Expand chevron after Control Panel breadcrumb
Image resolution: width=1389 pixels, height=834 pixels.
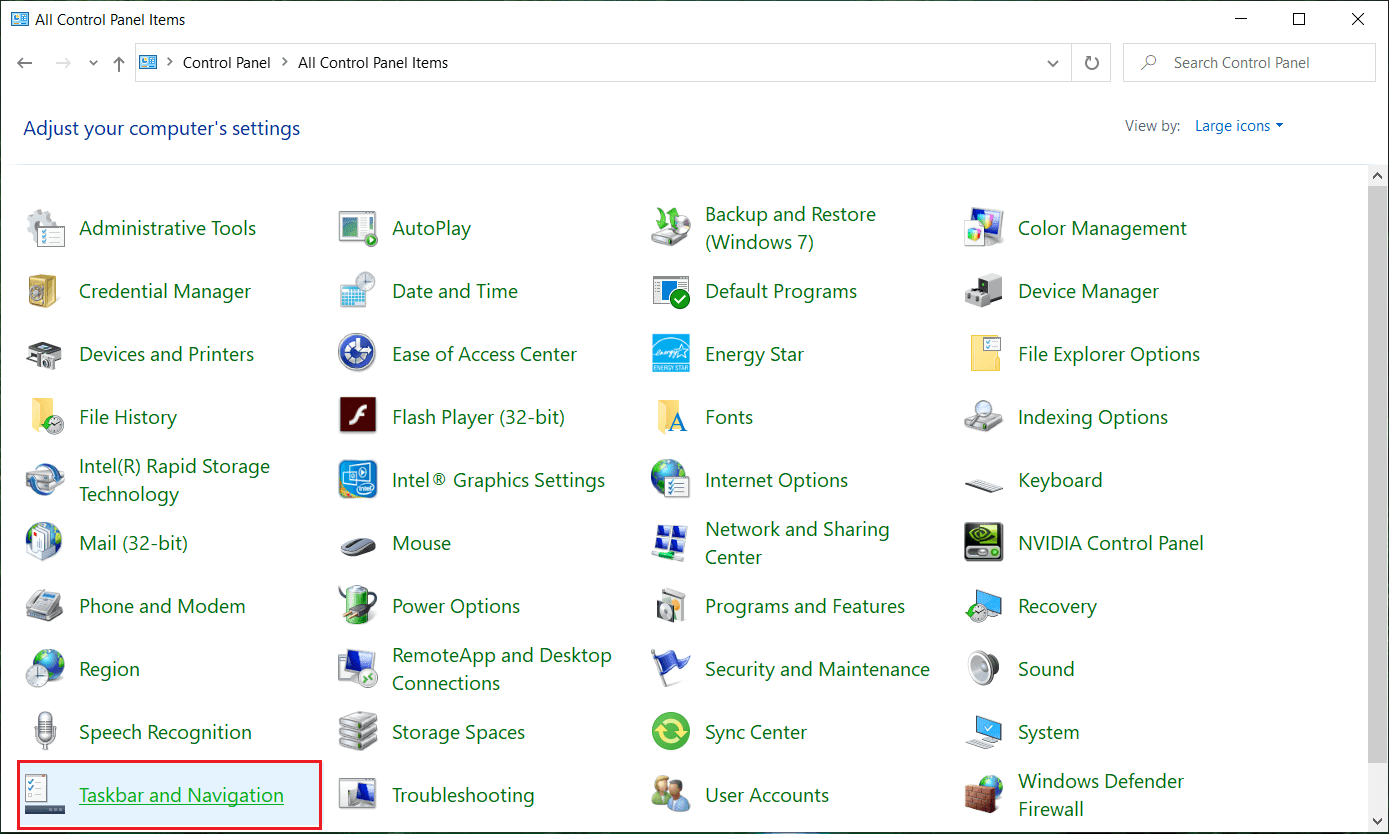[x=284, y=63]
